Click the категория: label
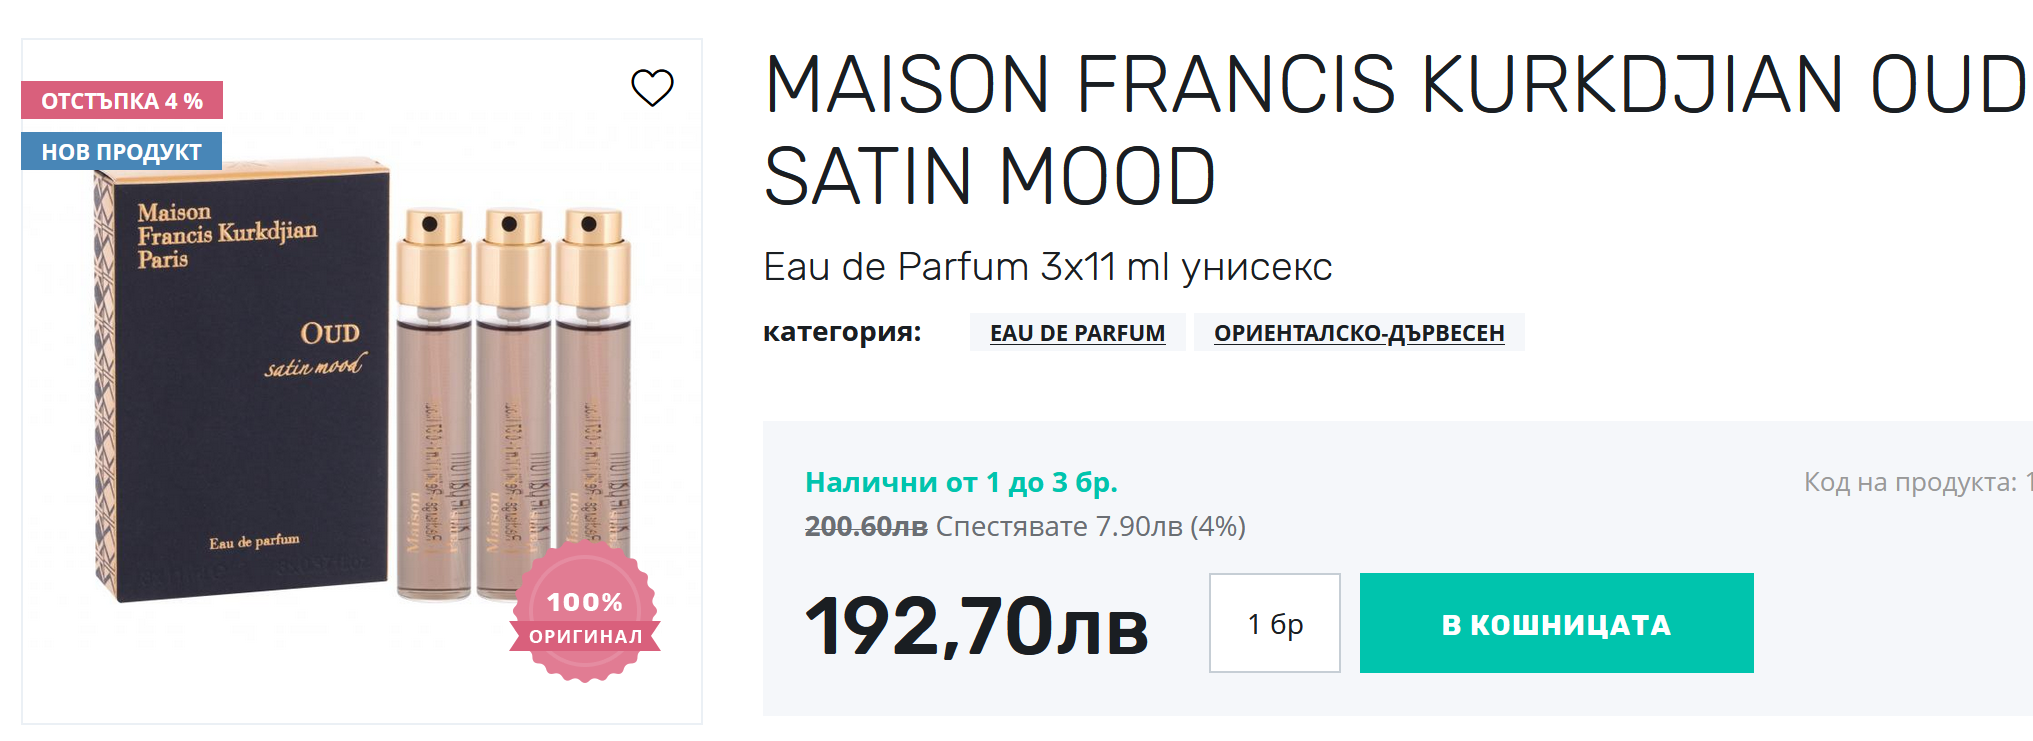The image size is (2033, 741). coord(842,332)
